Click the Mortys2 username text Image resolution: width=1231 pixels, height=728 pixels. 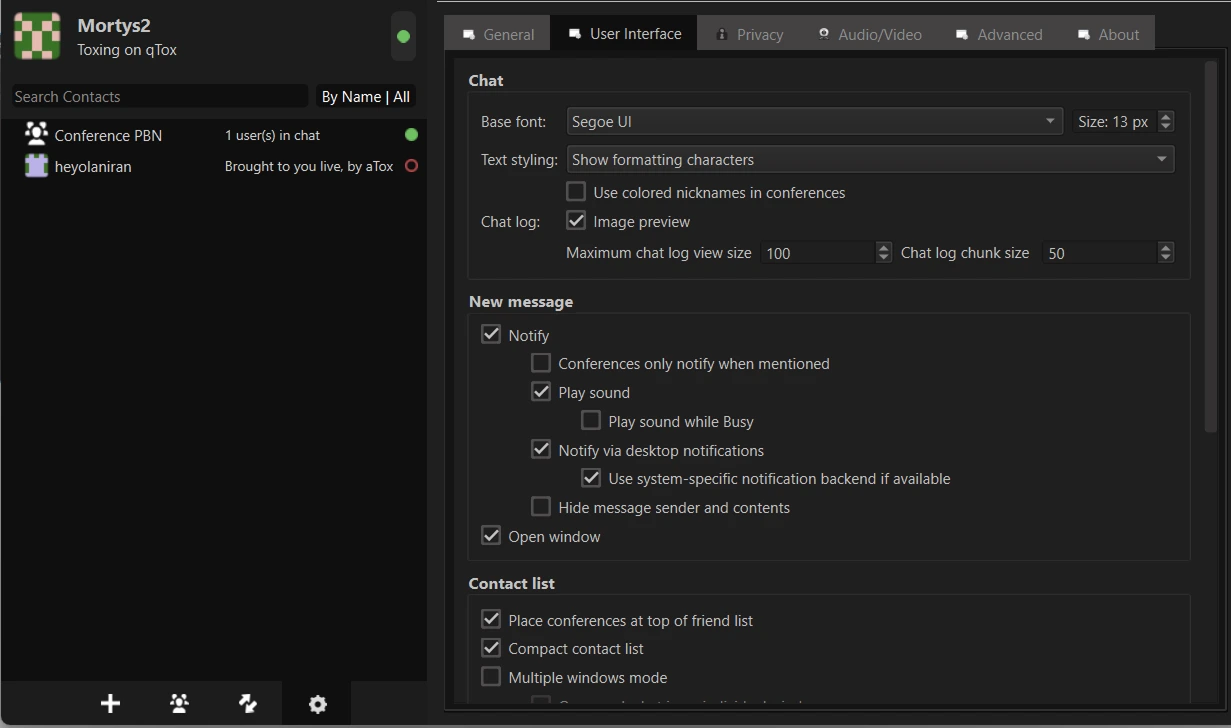pyautogui.click(x=114, y=26)
